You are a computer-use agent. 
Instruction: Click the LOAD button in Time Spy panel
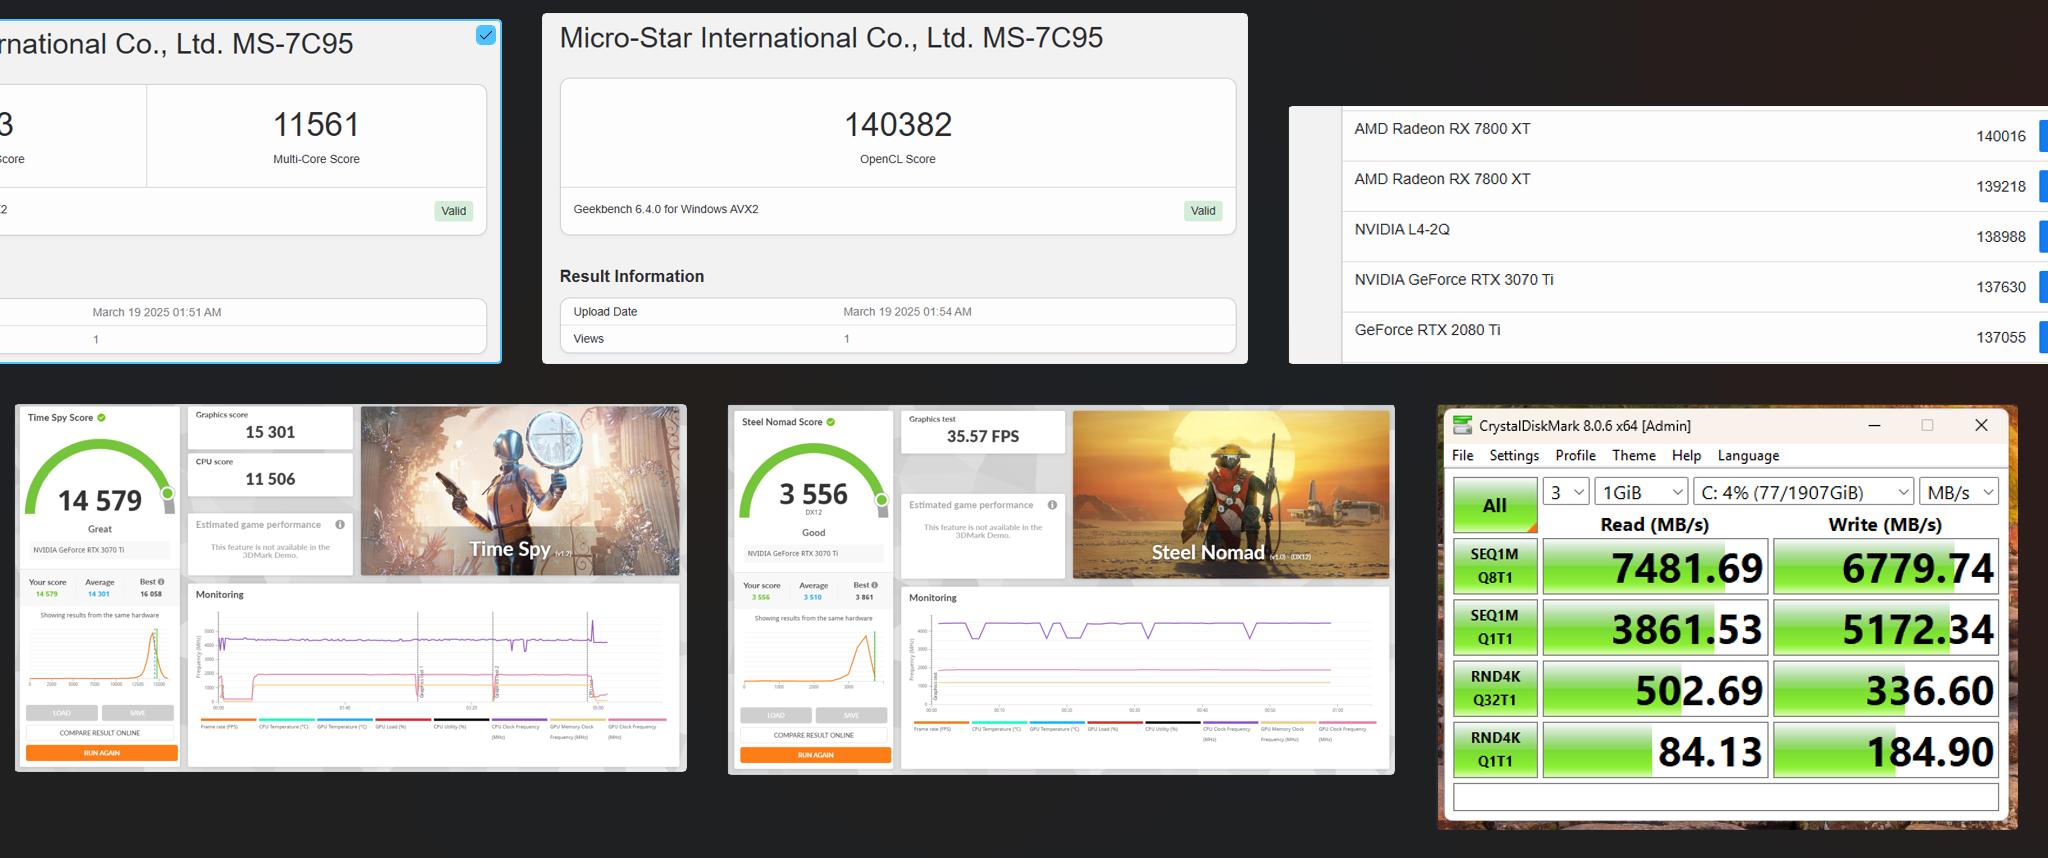pyautogui.click(x=62, y=713)
